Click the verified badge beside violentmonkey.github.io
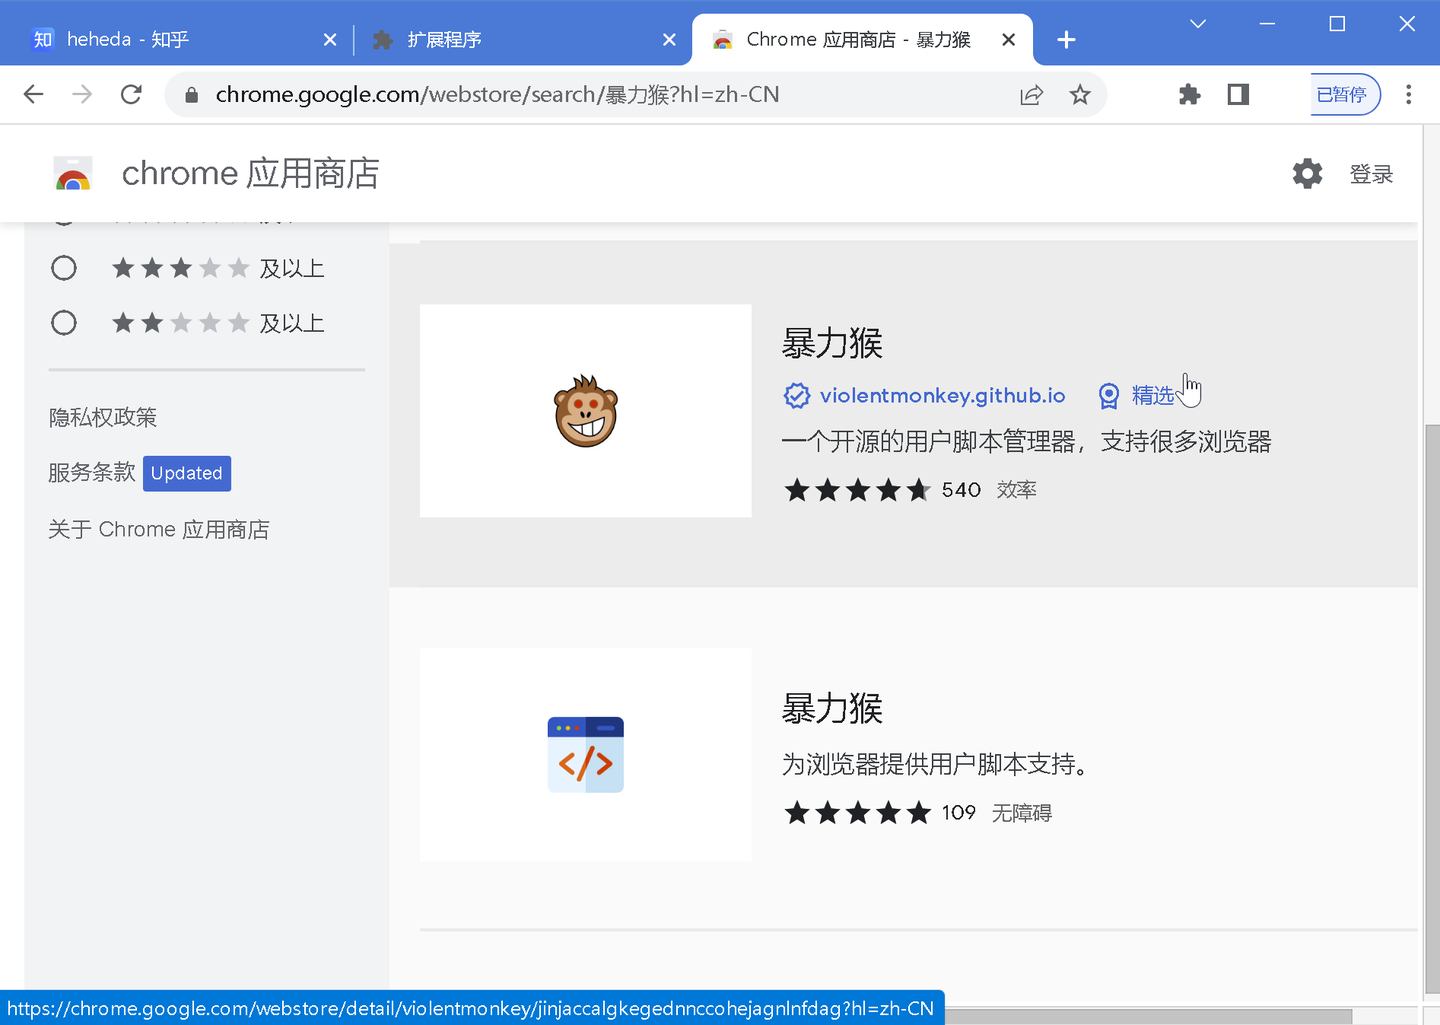This screenshot has width=1440, height=1025. (x=797, y=395)
